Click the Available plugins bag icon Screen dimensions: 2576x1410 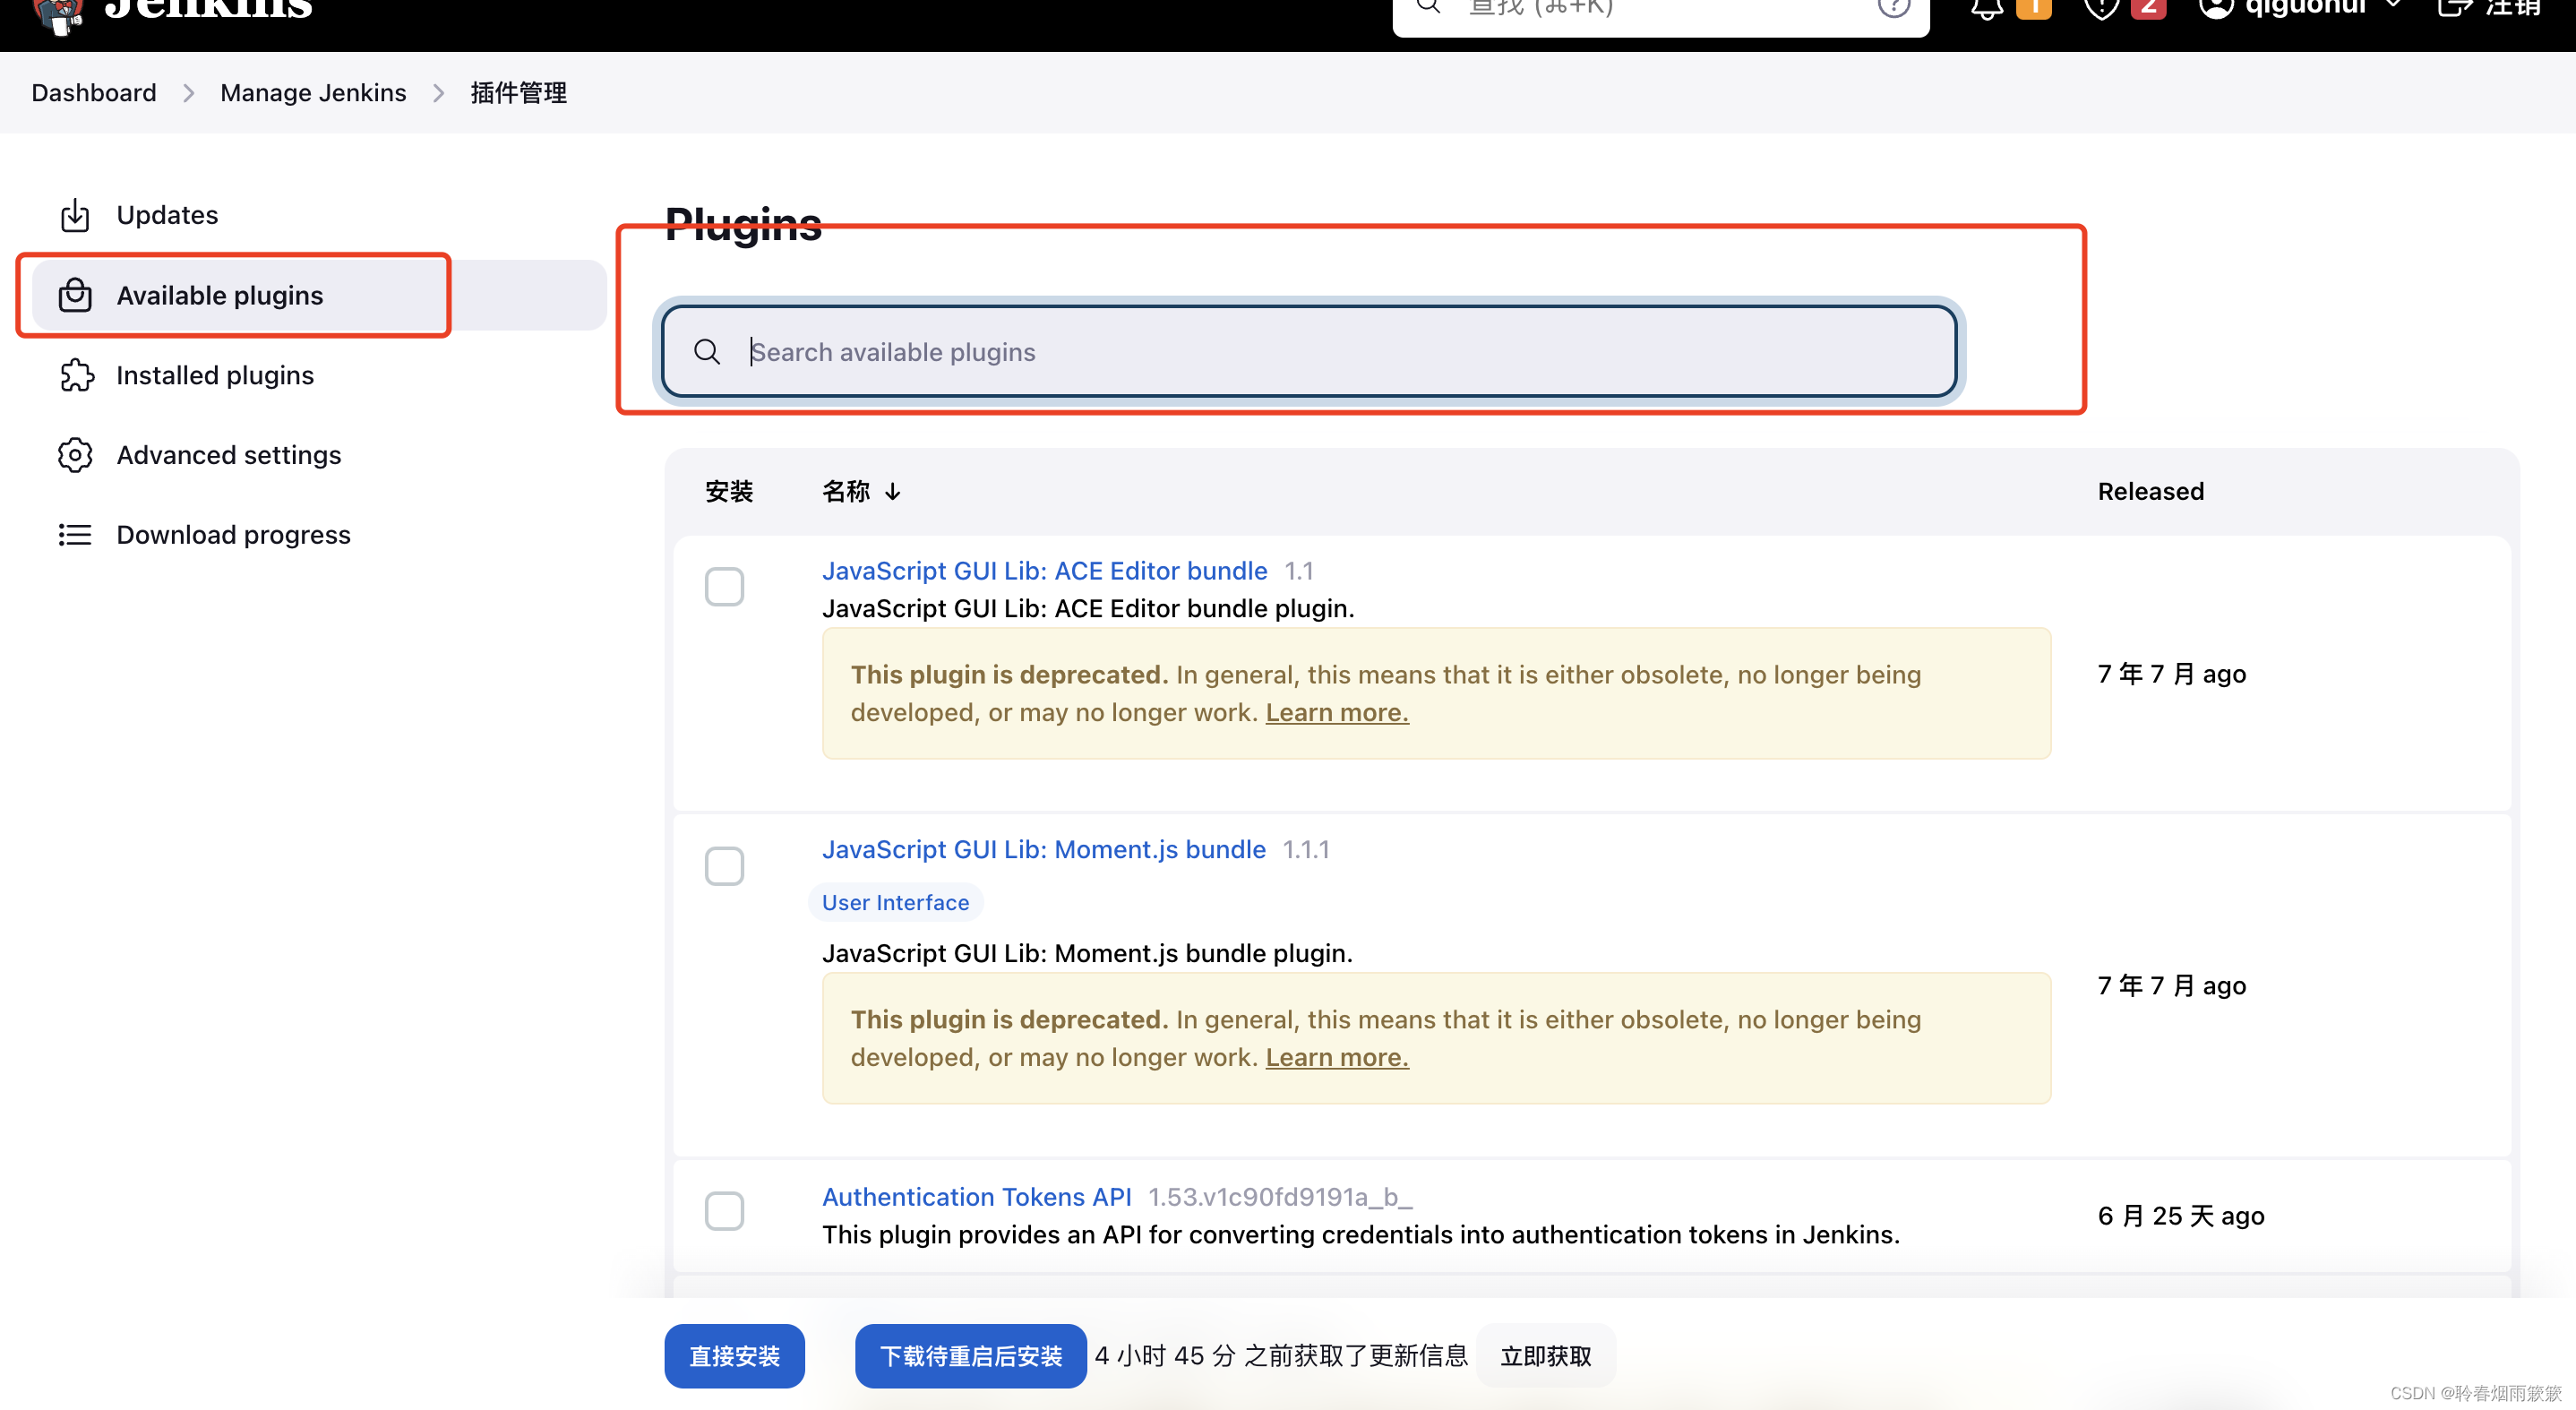pyautogui.click(x=75, y=295)
